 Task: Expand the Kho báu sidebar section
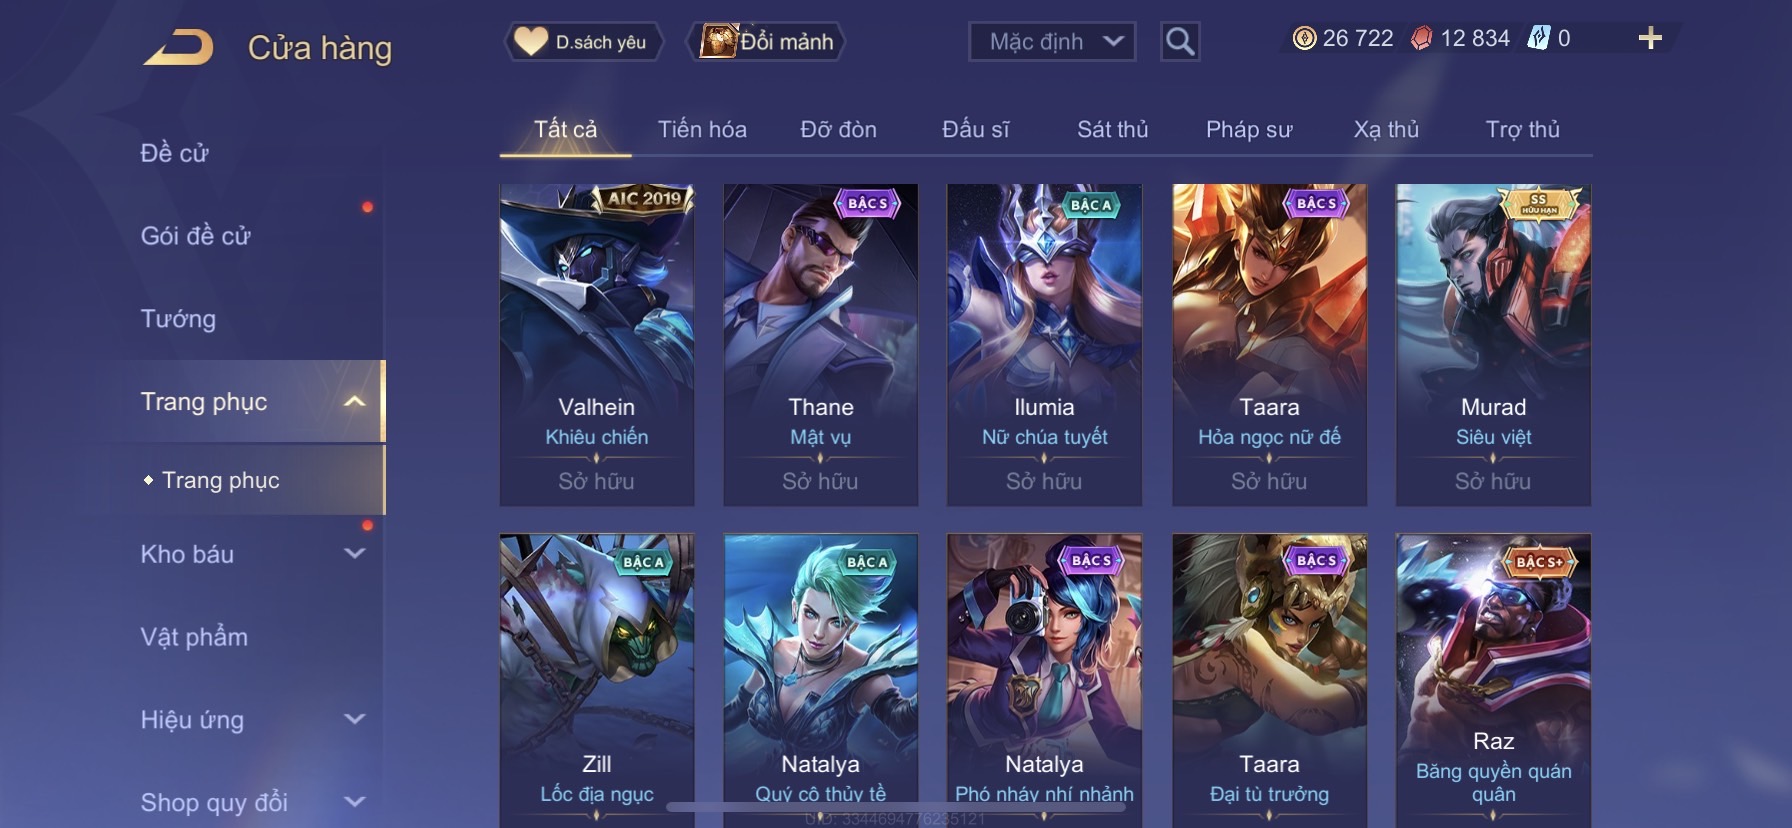click(354, 553)
